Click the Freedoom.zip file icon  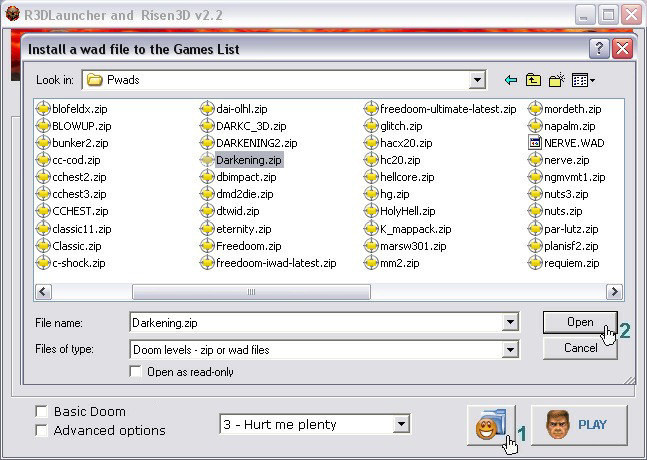tap(207, 246)
